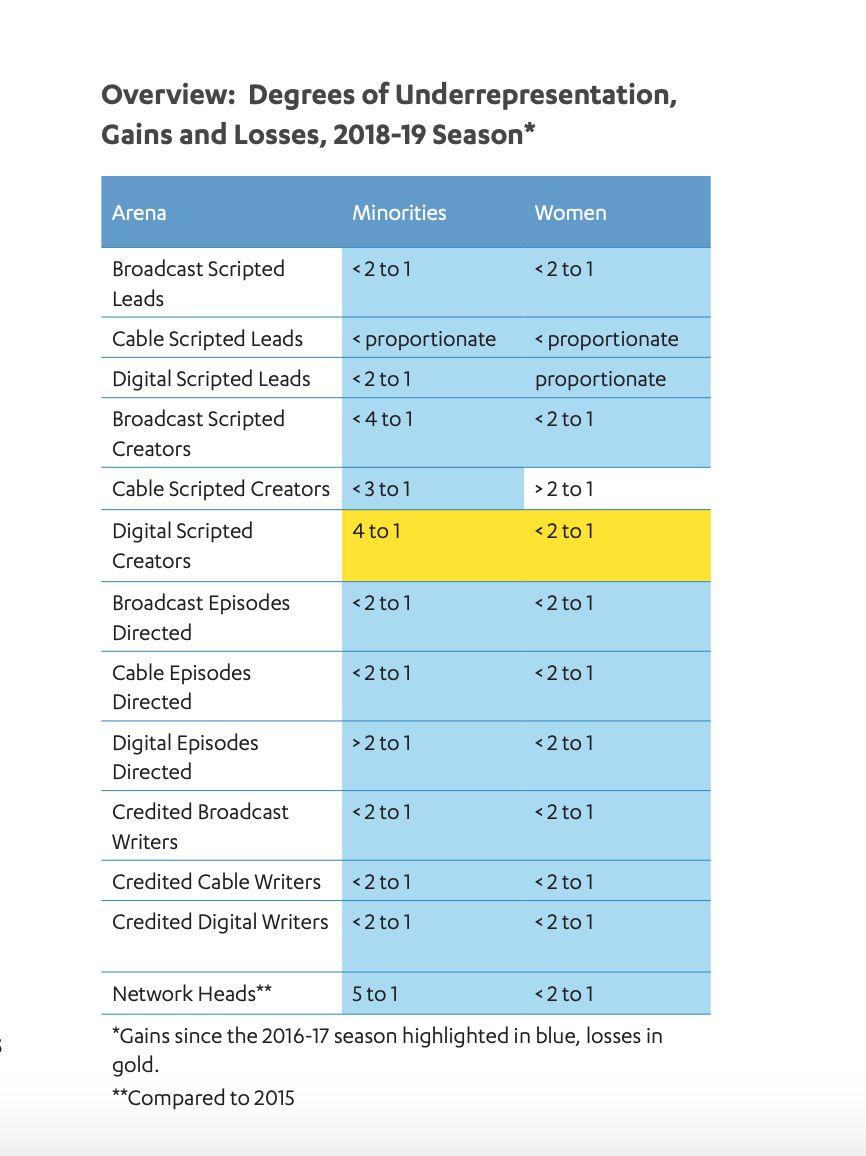
Task: Click the "5 to 1" Network Heads cell
Action: tap(375, 994)
